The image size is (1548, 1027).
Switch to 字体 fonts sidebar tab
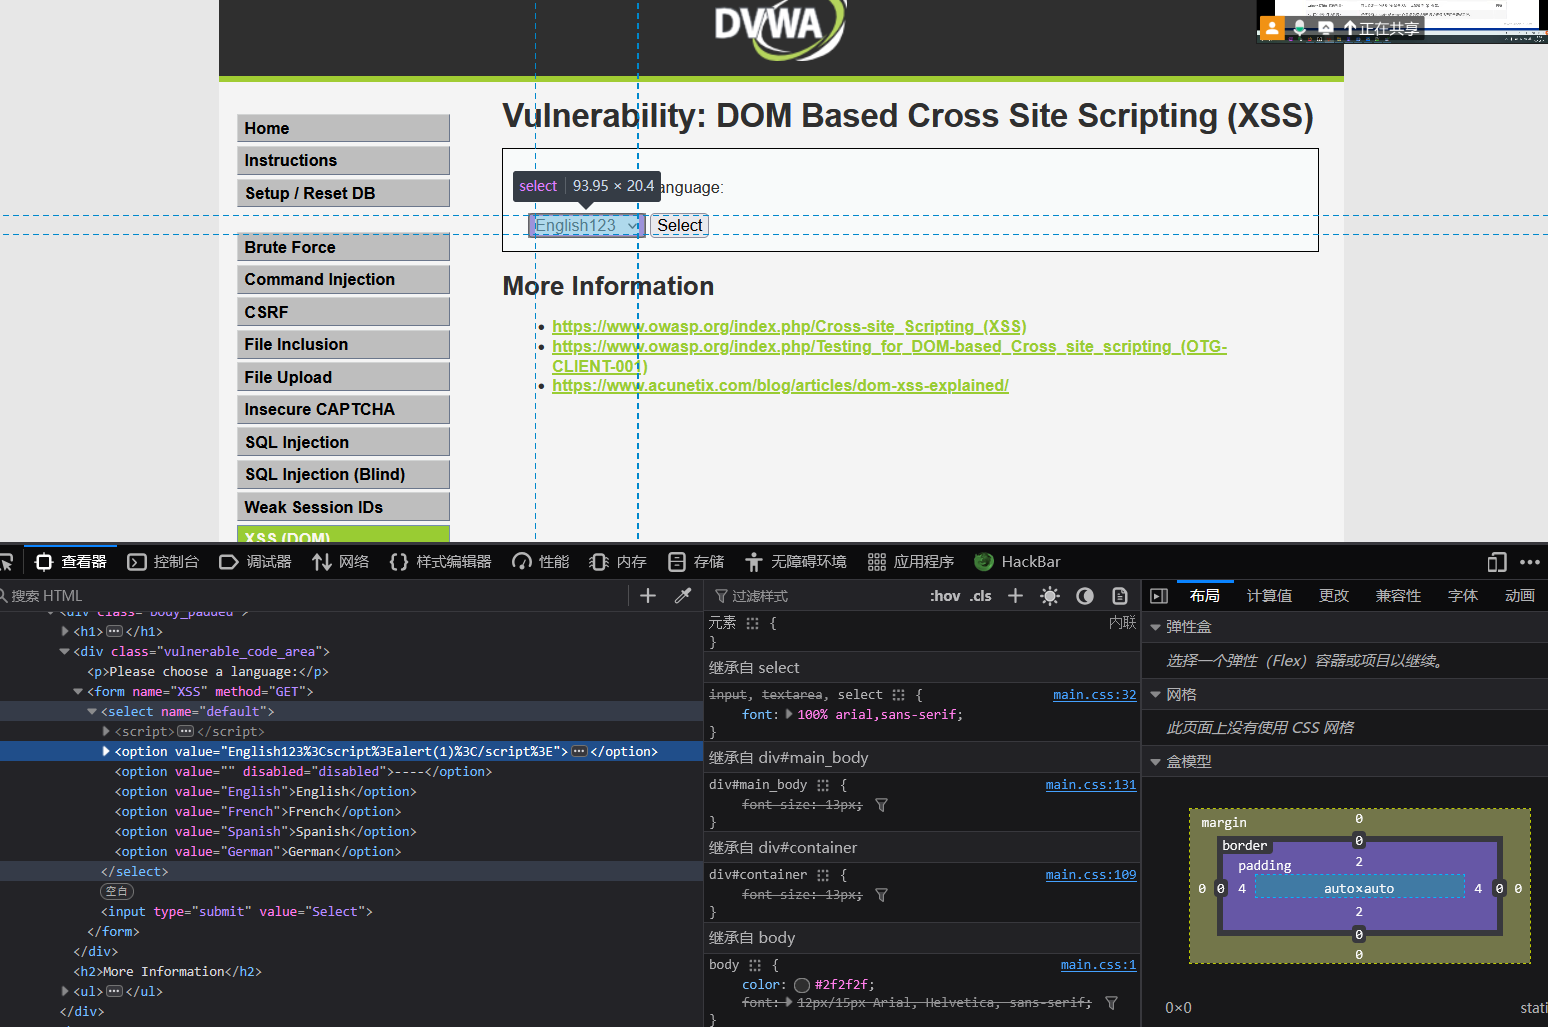(1463, 596)
